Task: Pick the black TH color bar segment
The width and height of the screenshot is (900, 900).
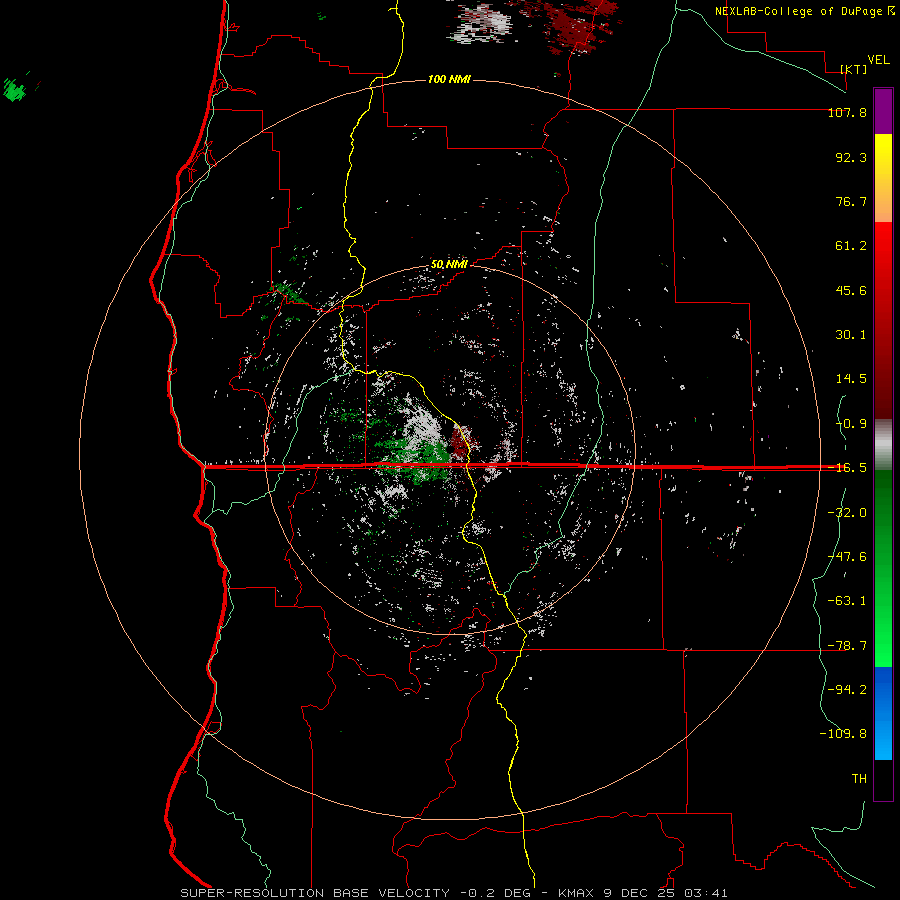Action: coord(883,779)
